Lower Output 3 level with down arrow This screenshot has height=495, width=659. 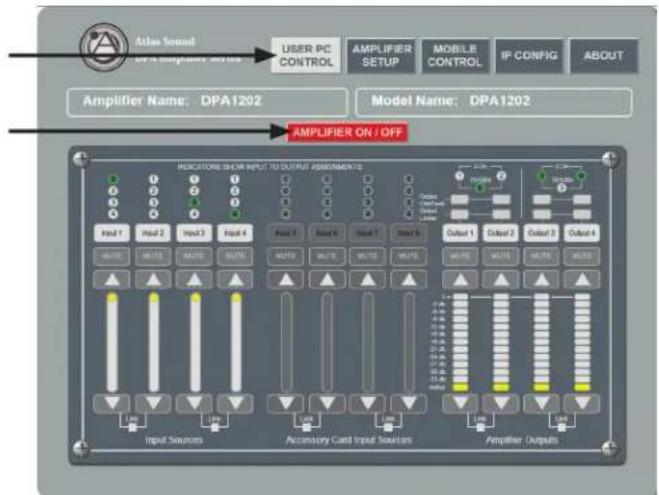541,403
